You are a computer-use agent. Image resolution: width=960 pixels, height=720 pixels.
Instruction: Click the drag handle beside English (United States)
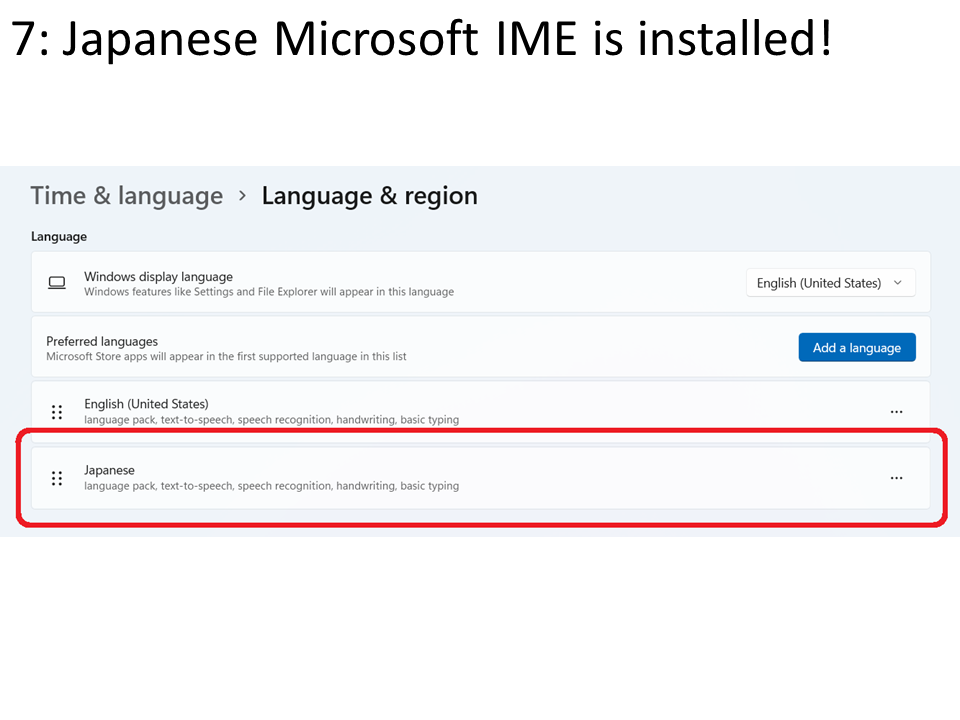point(57,412)
